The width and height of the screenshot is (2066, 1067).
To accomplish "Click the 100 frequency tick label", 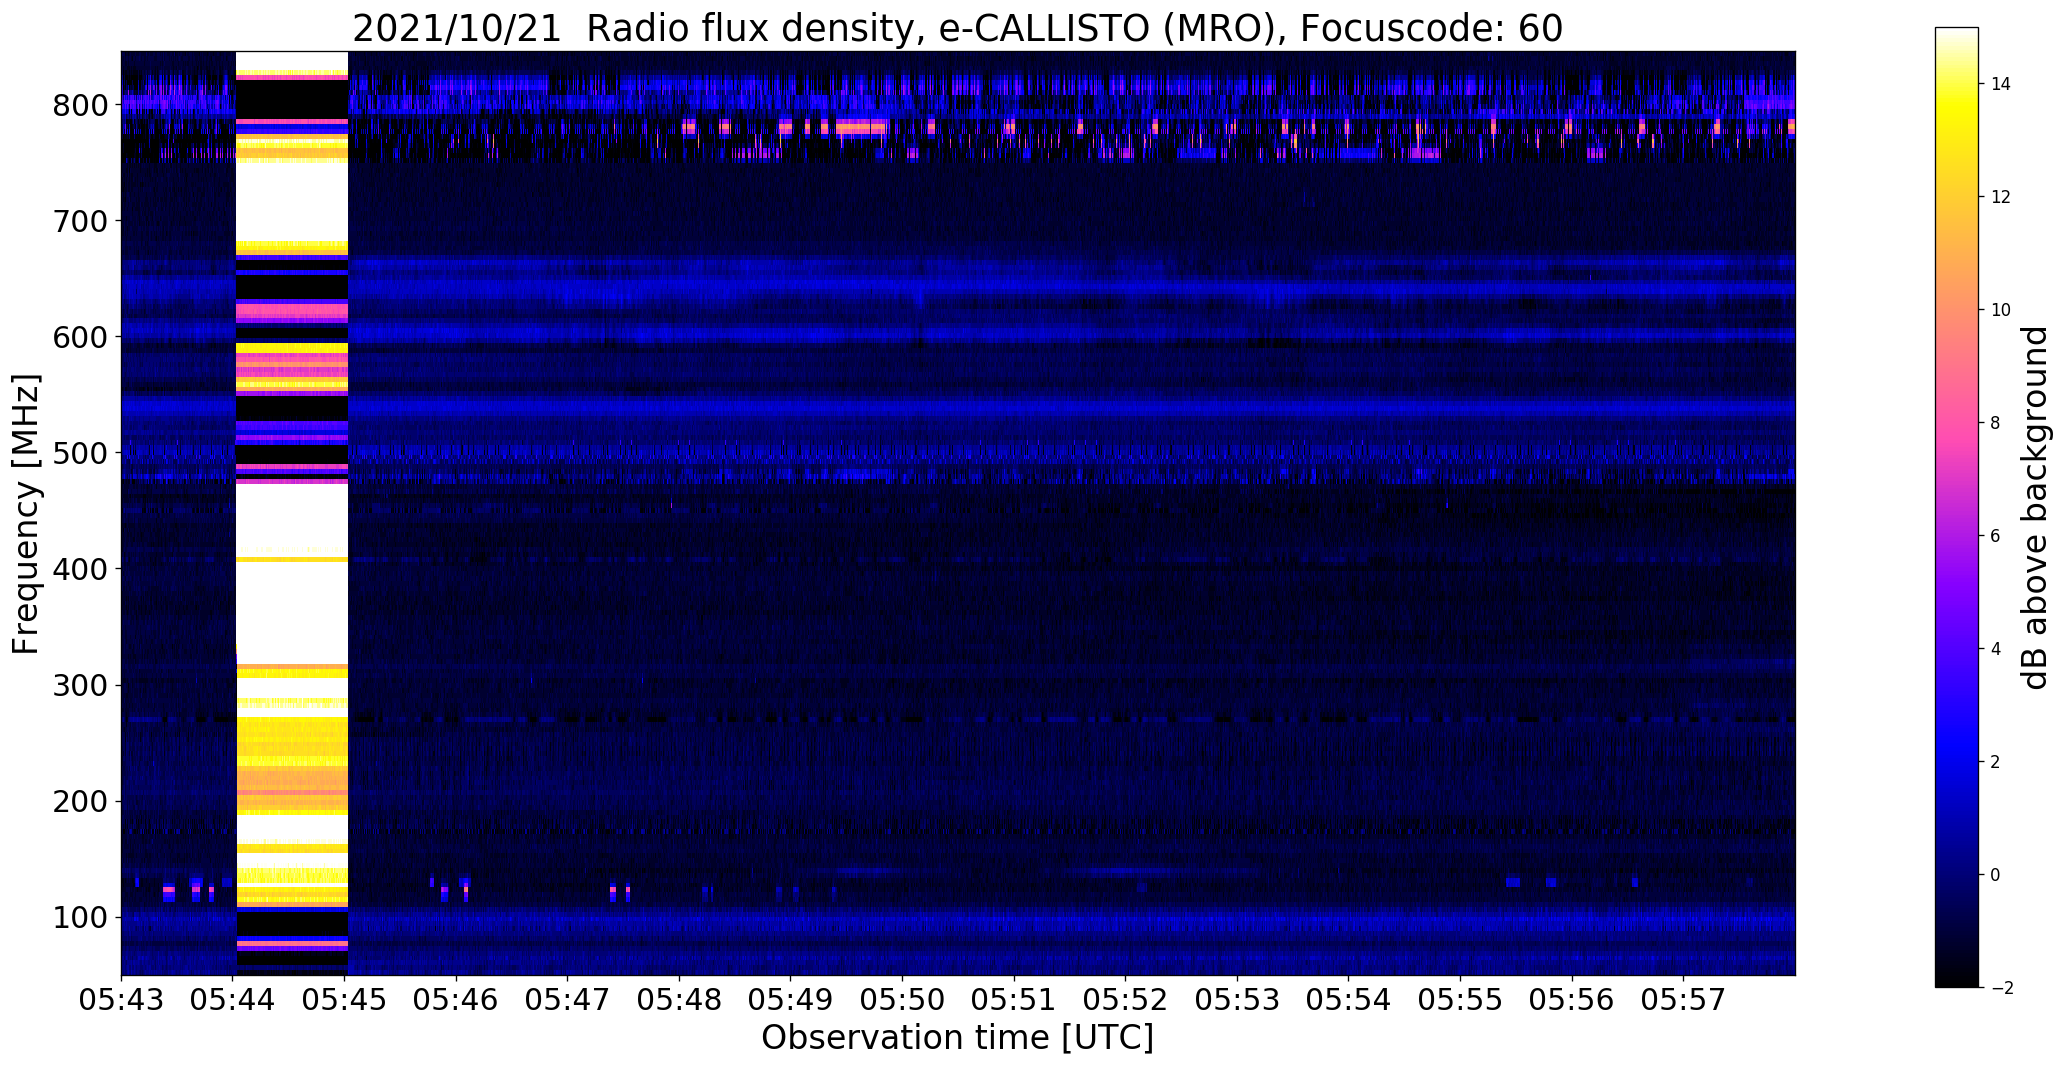I will point(81,917).
